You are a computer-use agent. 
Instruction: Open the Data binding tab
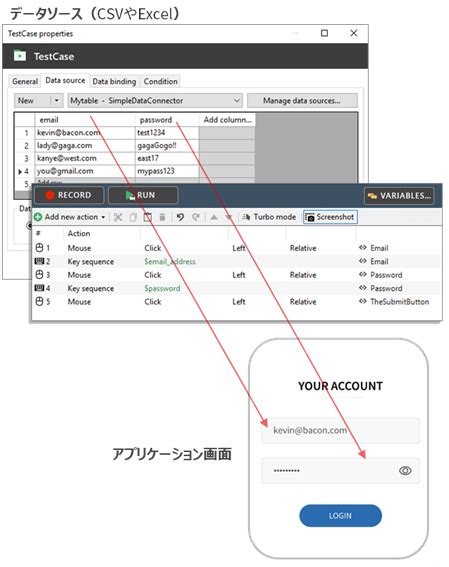tap(114, 81)
